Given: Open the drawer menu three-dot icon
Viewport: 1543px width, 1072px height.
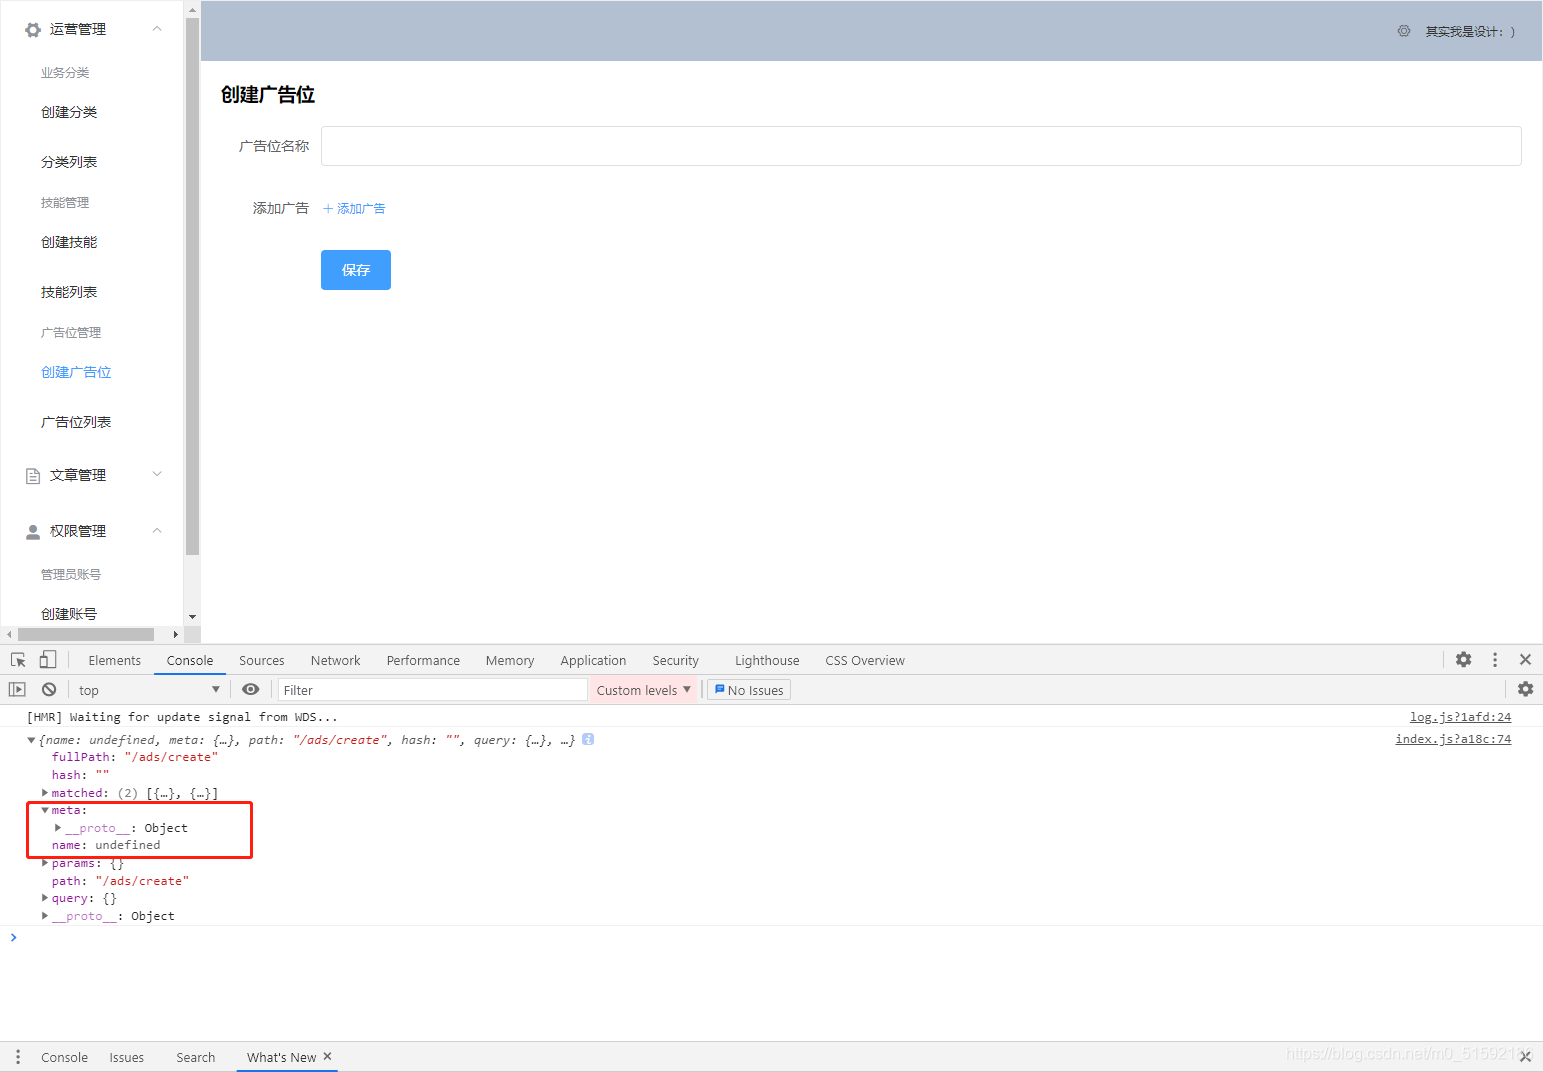Looking at the screenshot, I should point(18,1057).
